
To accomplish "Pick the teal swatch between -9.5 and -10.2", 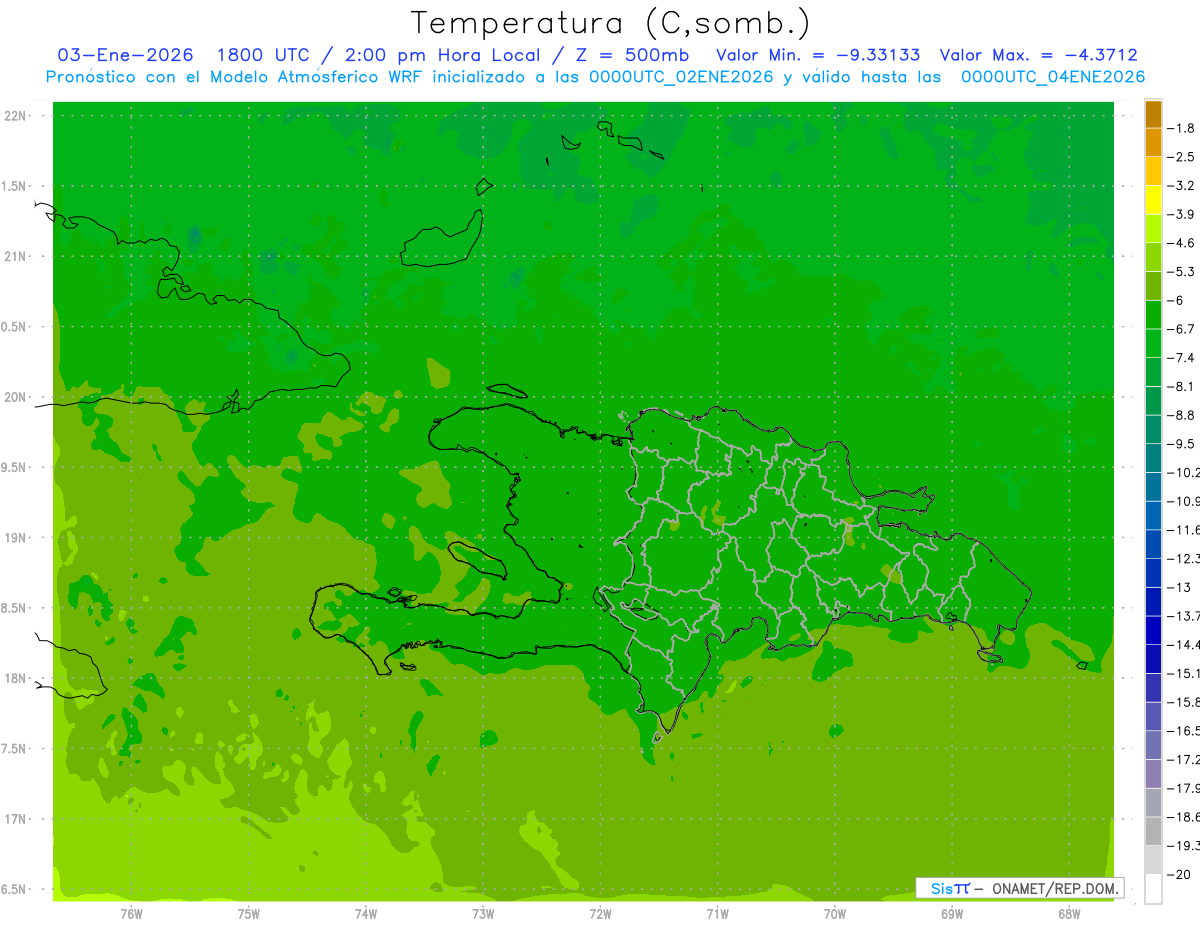I will coord(1153,458).
